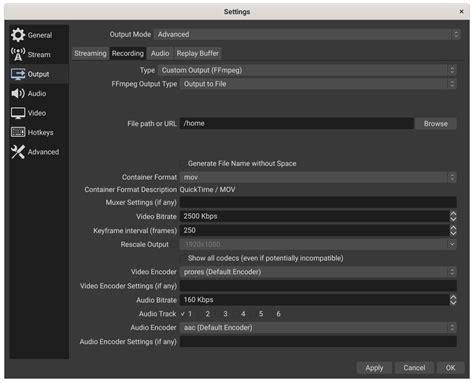Click the Apply button

tap(374, 368)
